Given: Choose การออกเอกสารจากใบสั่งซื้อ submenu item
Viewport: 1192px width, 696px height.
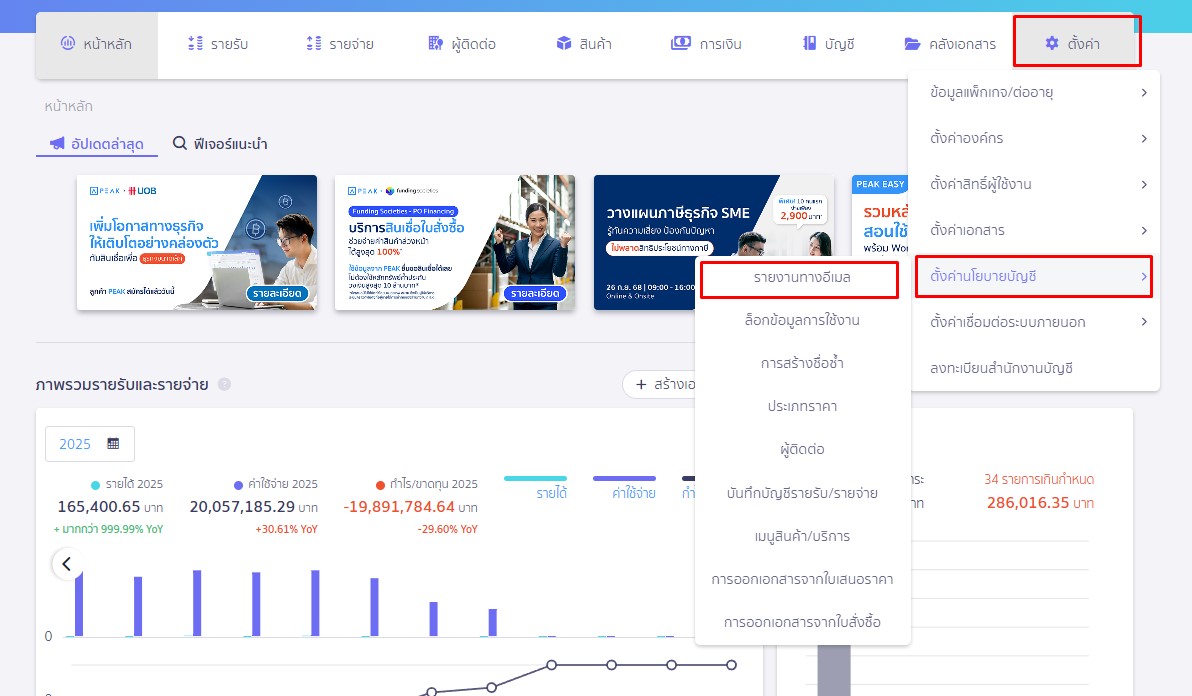Looking at the screenshot, I should pos(802,622).
